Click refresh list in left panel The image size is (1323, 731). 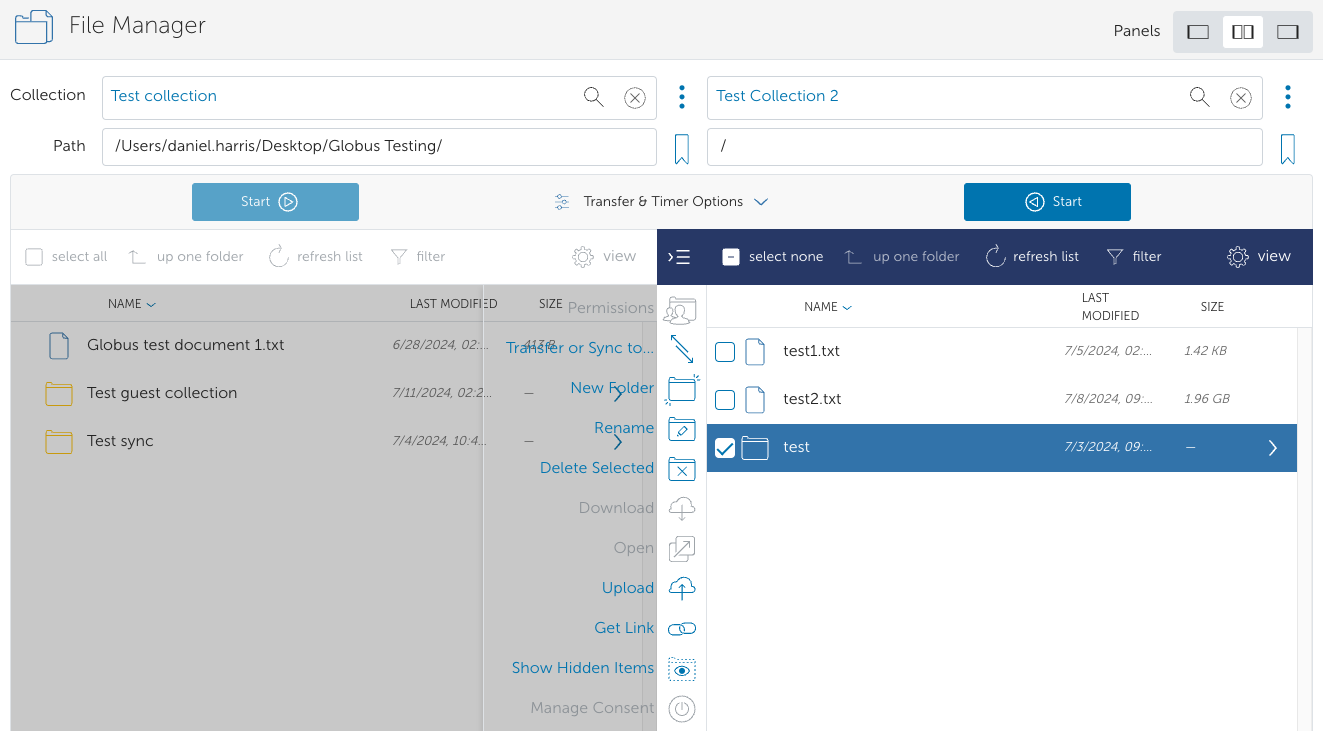pos(316,257)
